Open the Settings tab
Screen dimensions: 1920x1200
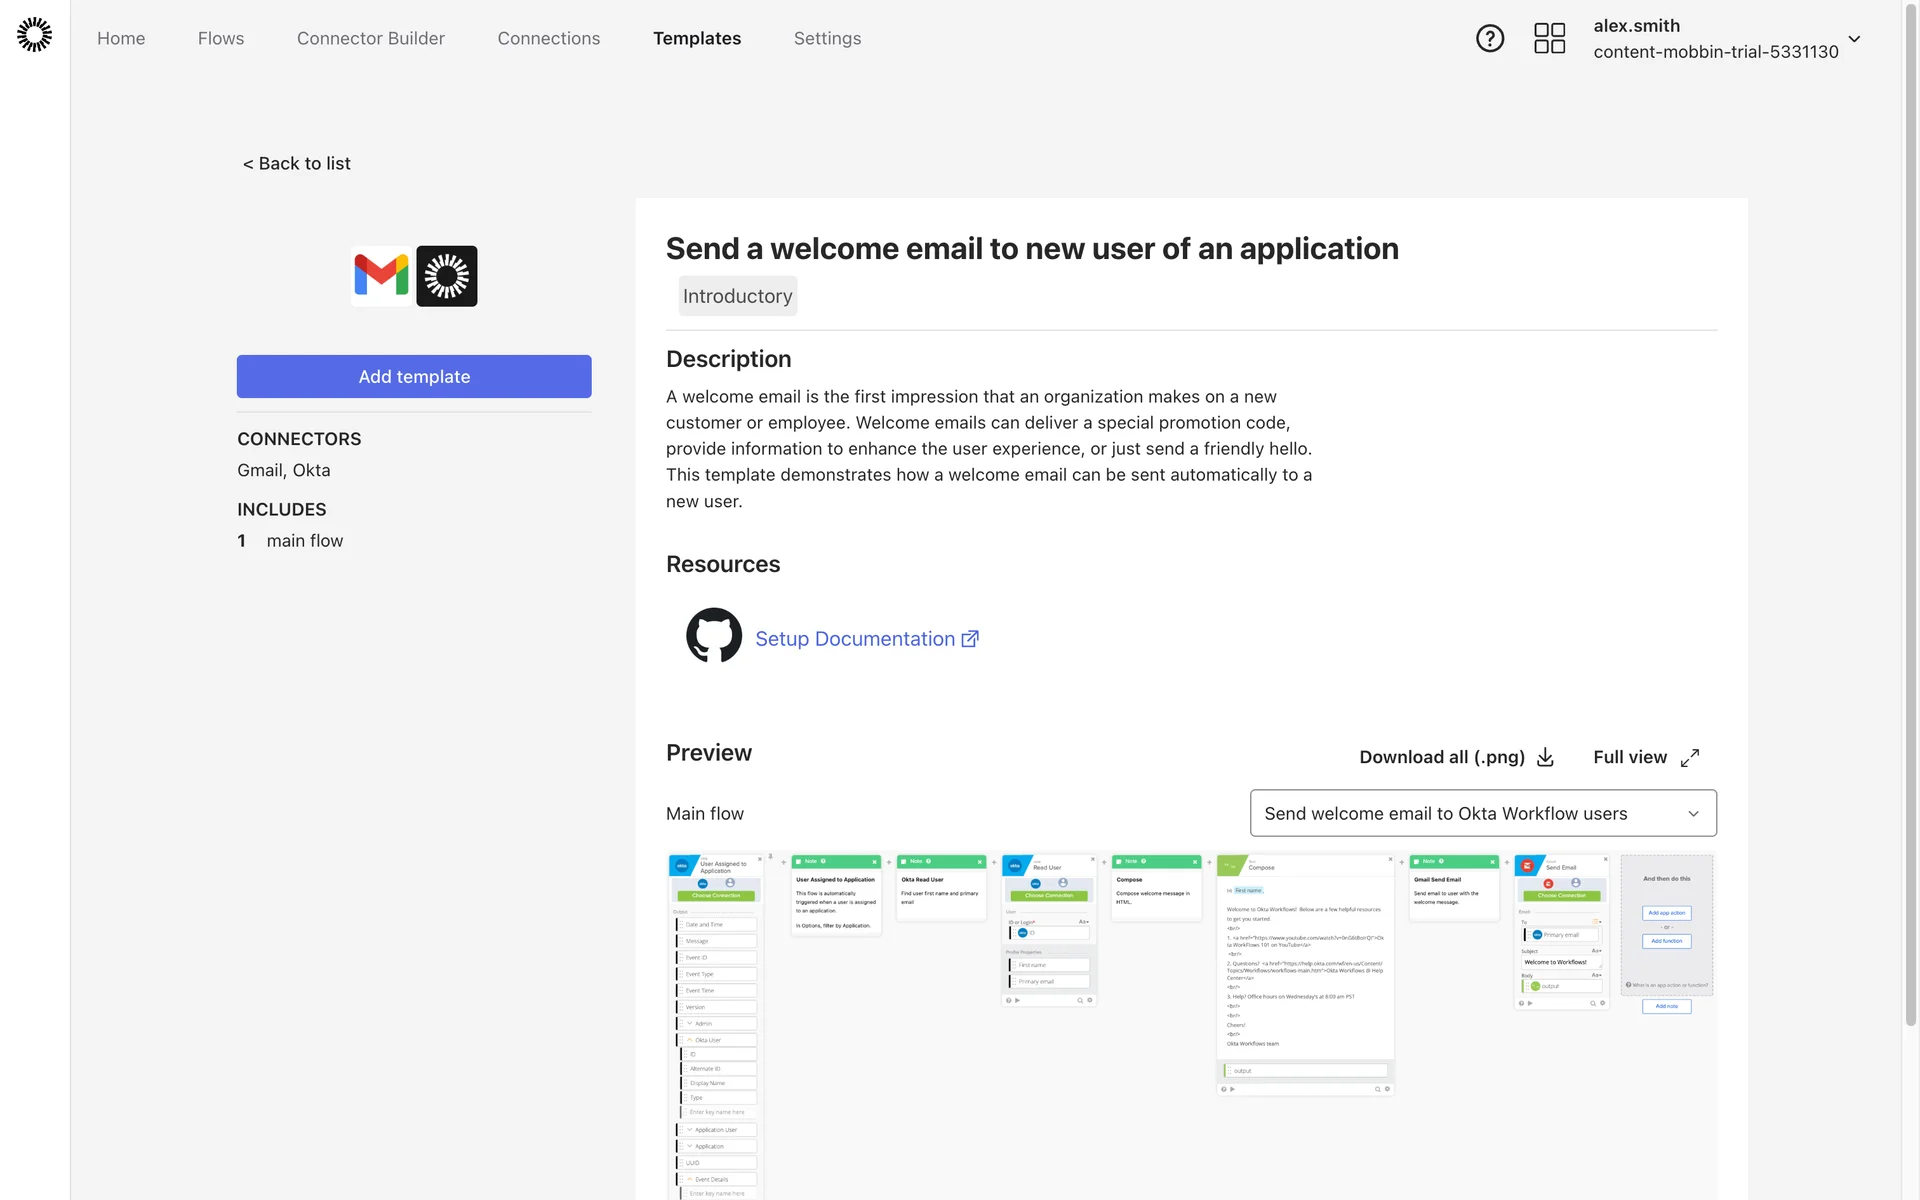(x=827, y=38)
